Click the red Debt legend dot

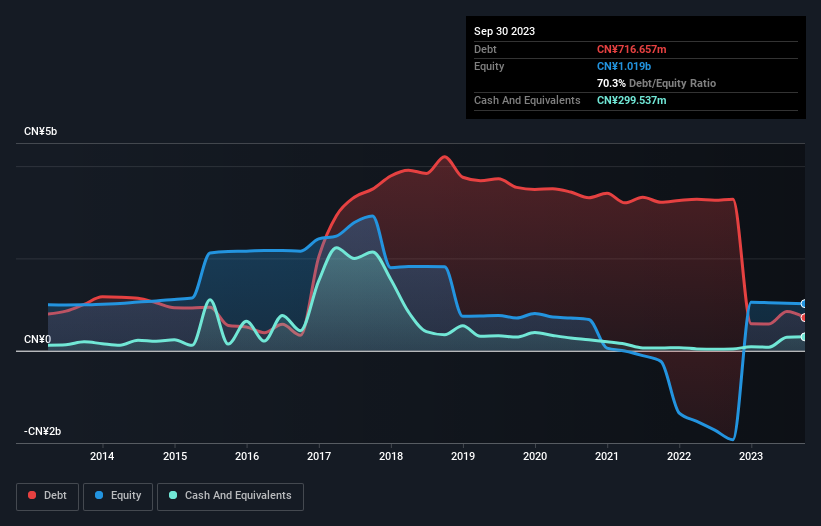32,495
